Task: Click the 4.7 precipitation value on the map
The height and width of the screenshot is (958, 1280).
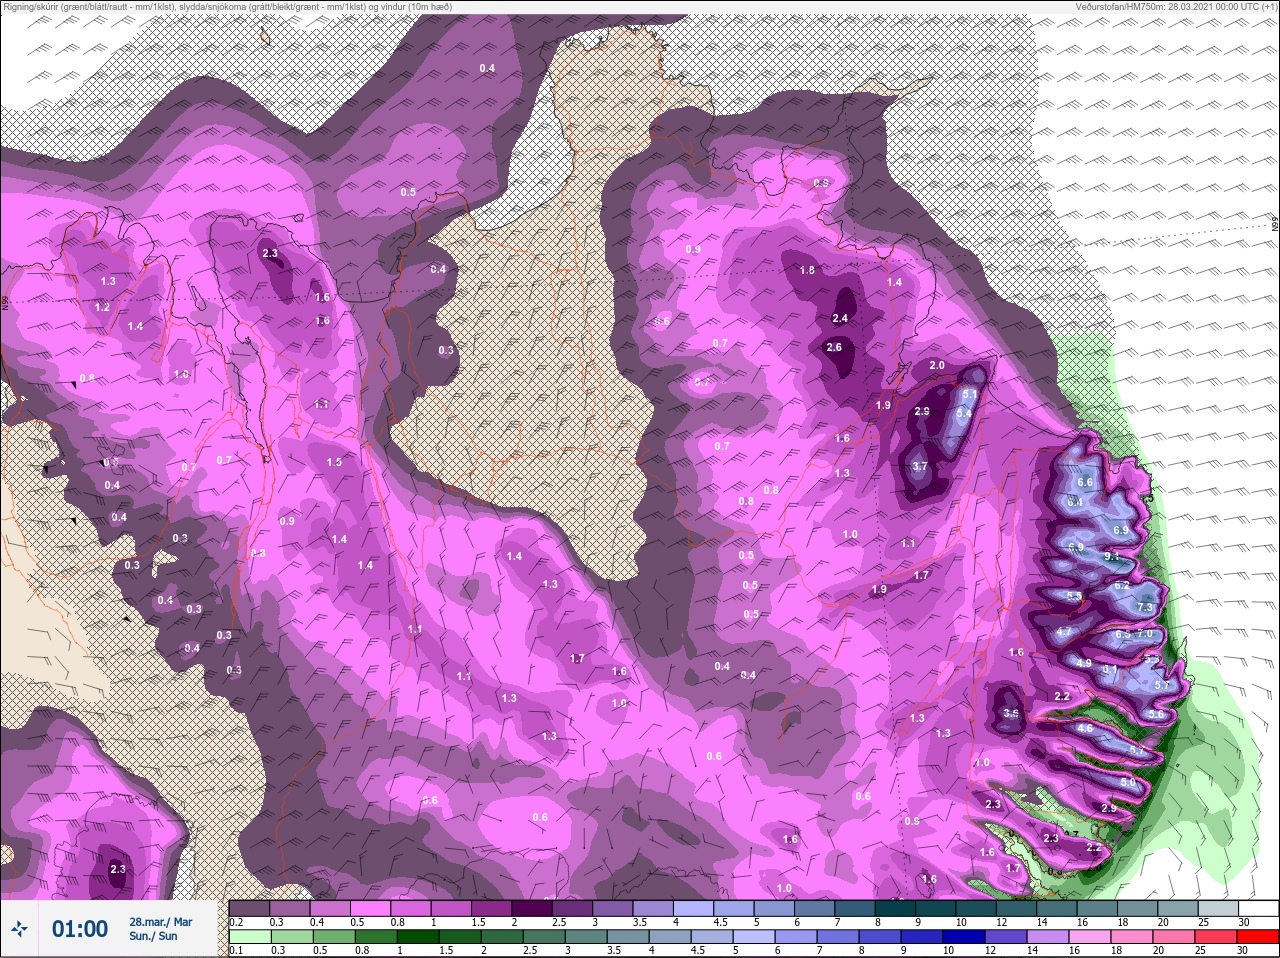Action: click(1064, 632)
